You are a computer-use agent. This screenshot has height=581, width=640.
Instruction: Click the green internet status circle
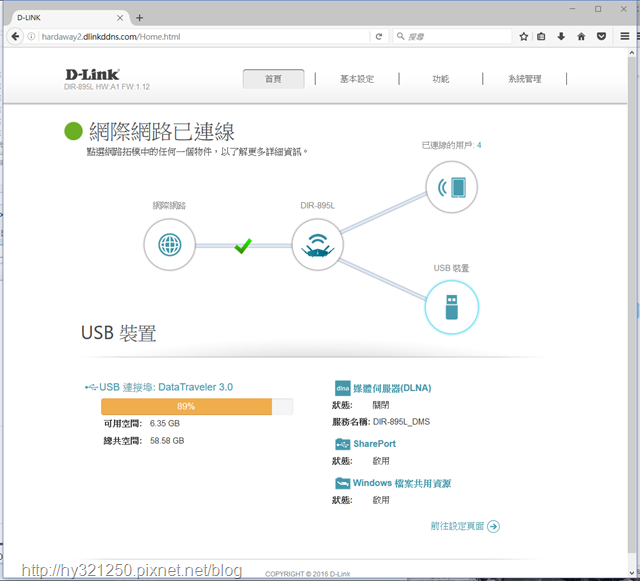tap(73, 131)
